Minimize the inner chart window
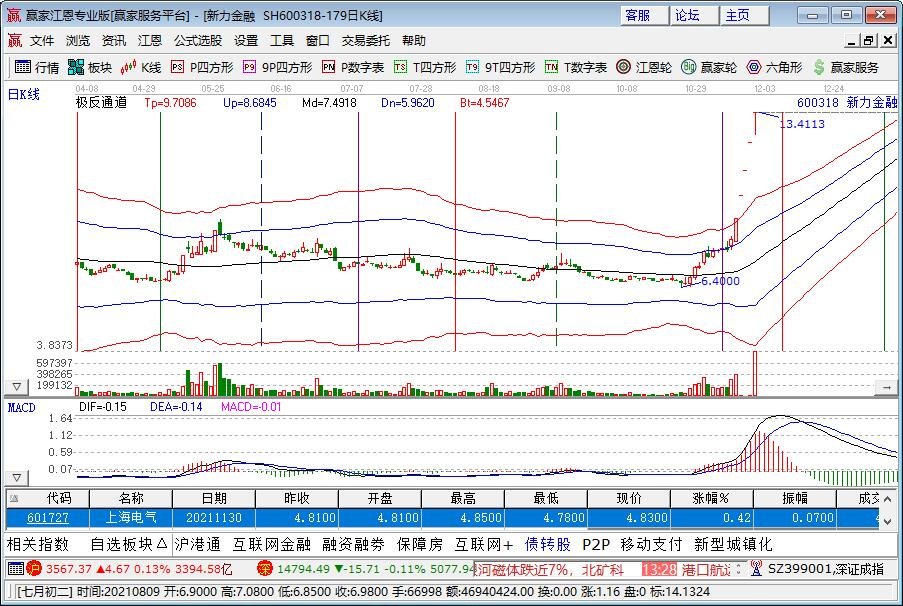 [852, 40]
